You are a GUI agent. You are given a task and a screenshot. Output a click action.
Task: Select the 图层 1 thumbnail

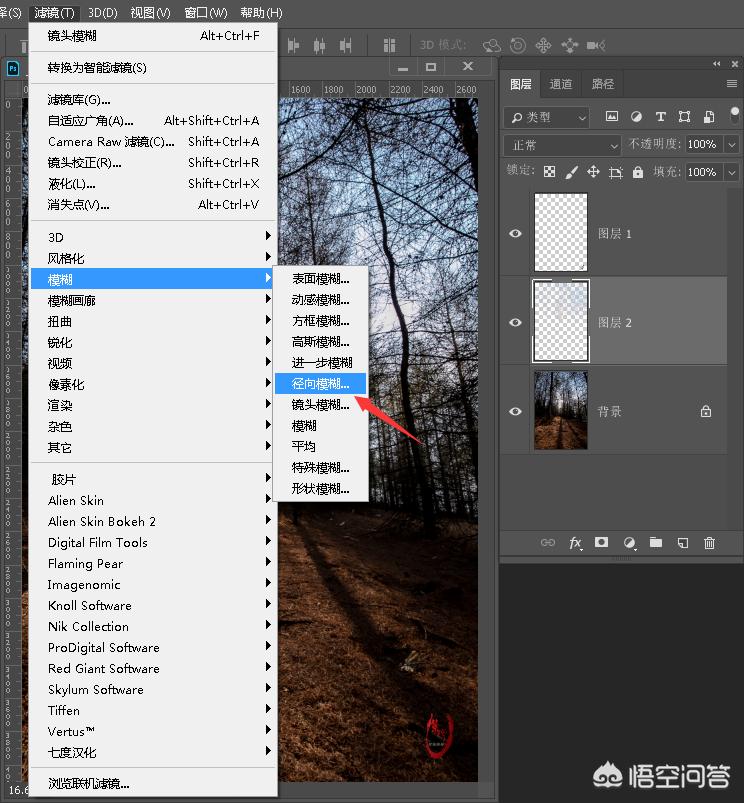click(x=561, y=233)
